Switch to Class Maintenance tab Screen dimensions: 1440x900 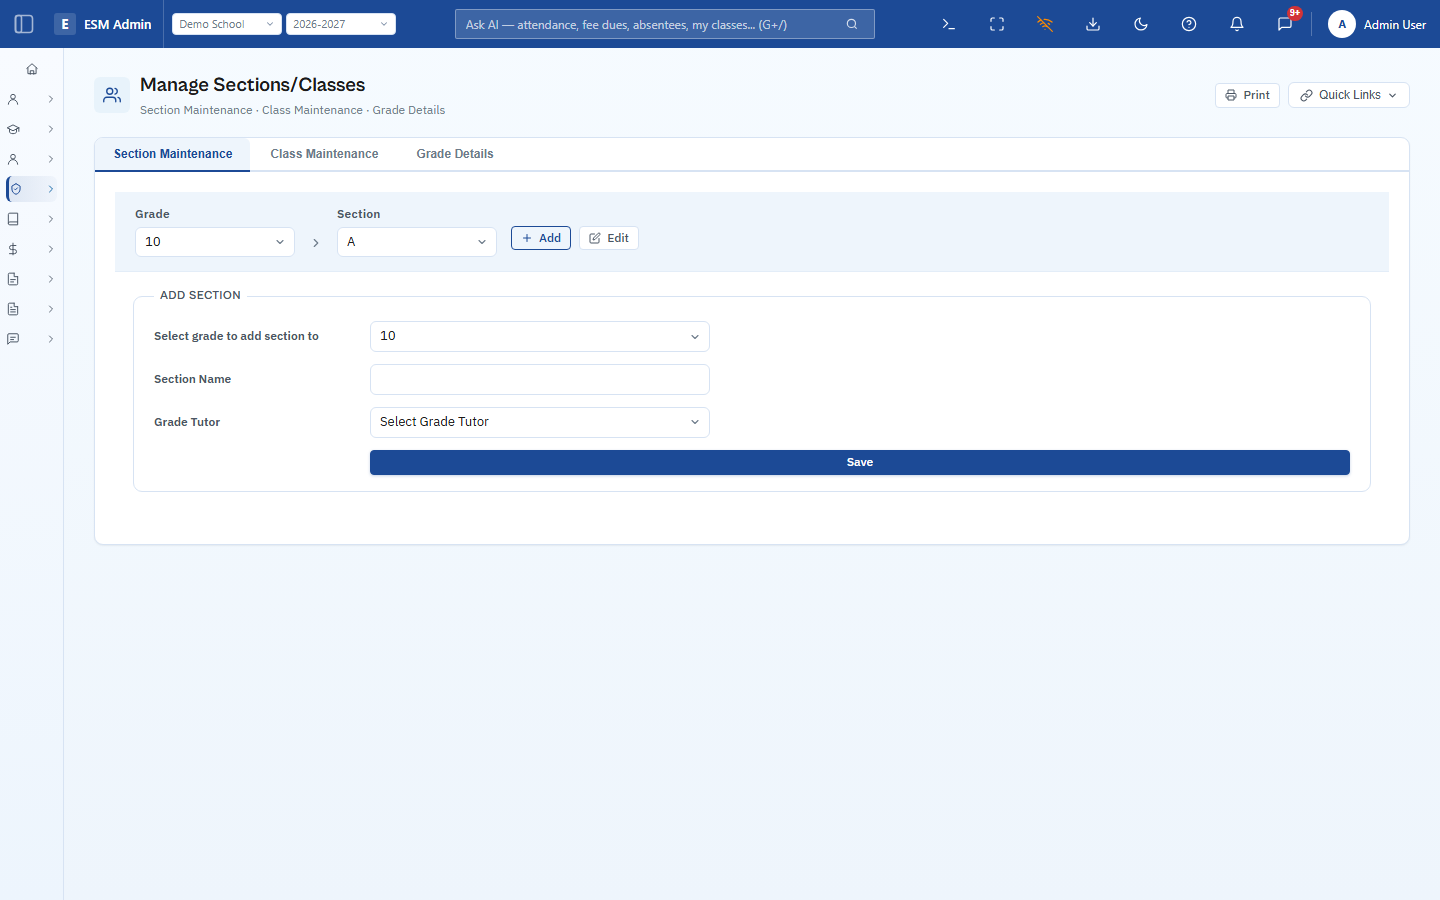(324, 154)
